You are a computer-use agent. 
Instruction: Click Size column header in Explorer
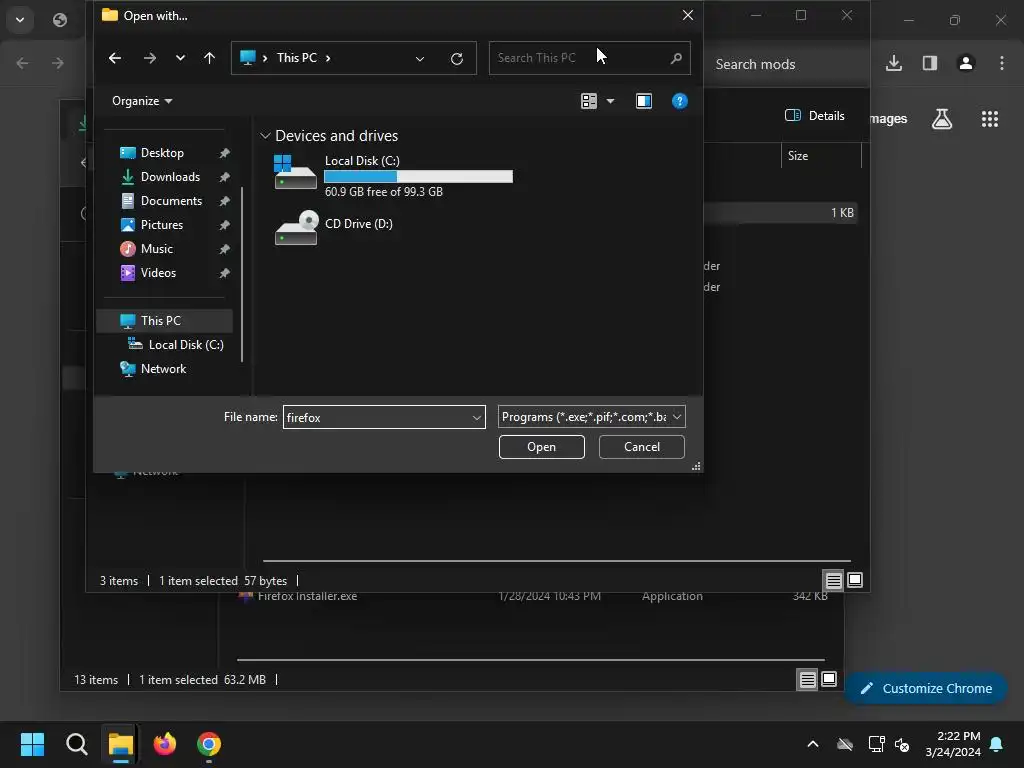point(821,156)
